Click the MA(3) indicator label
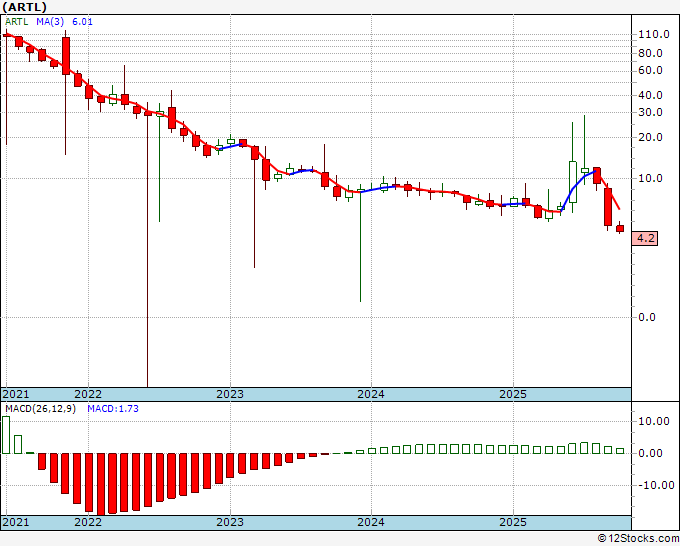680x546 pixels. coord(50,22)
